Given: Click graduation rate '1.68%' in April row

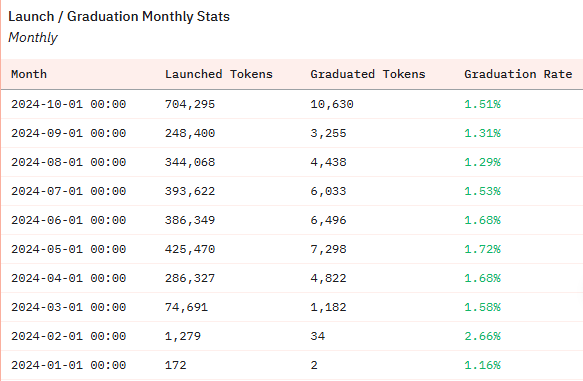Looking at the screenshot, I should (x=483, y=278).
